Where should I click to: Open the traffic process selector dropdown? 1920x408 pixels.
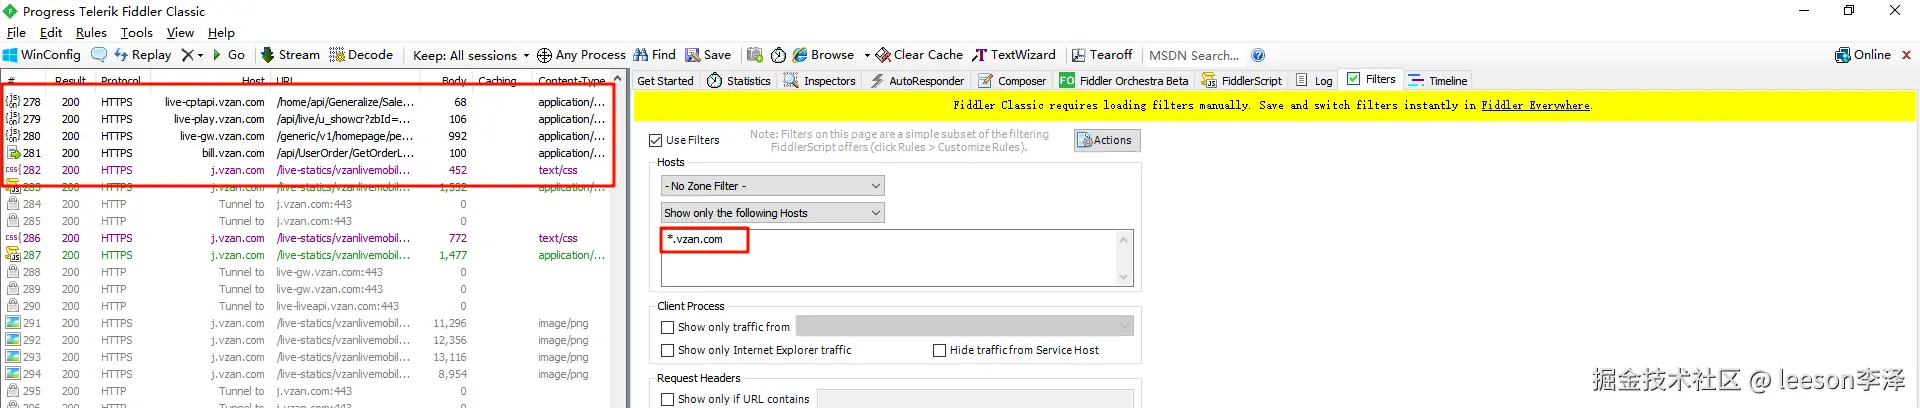pyautogui.click(x=964, y=326)
